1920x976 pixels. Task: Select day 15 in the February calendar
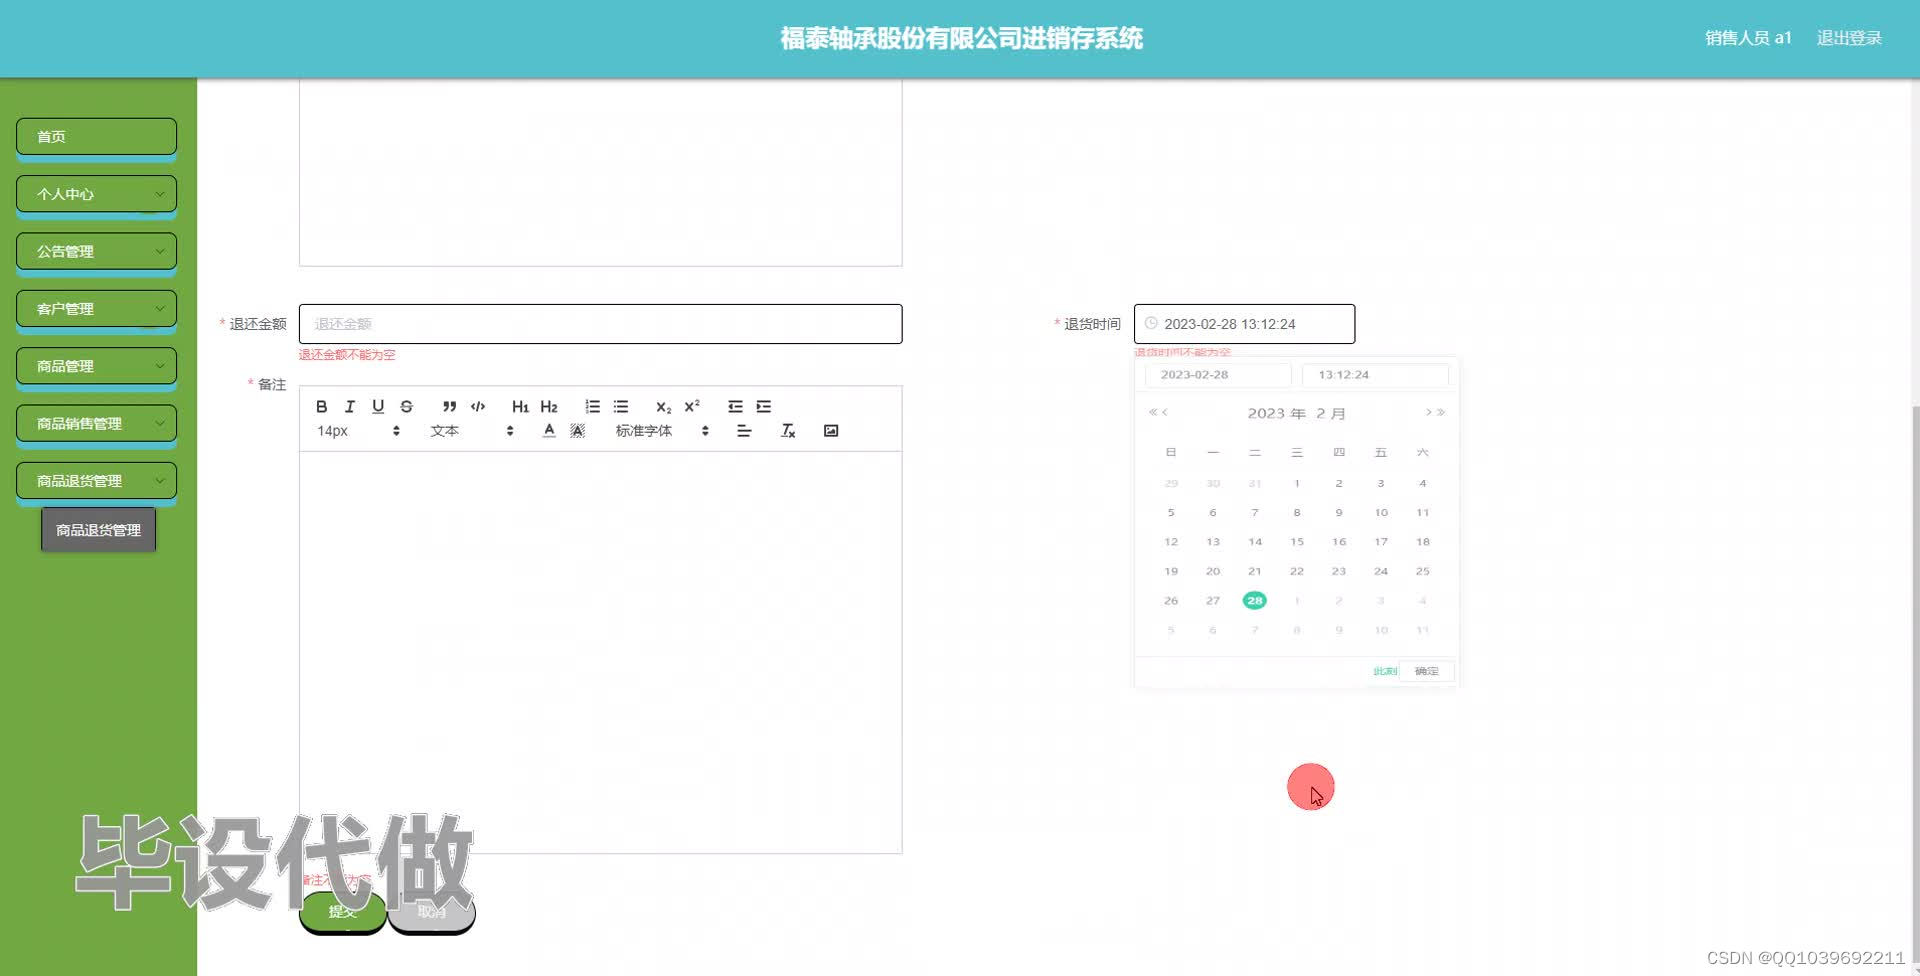[x=1297, y=542]
